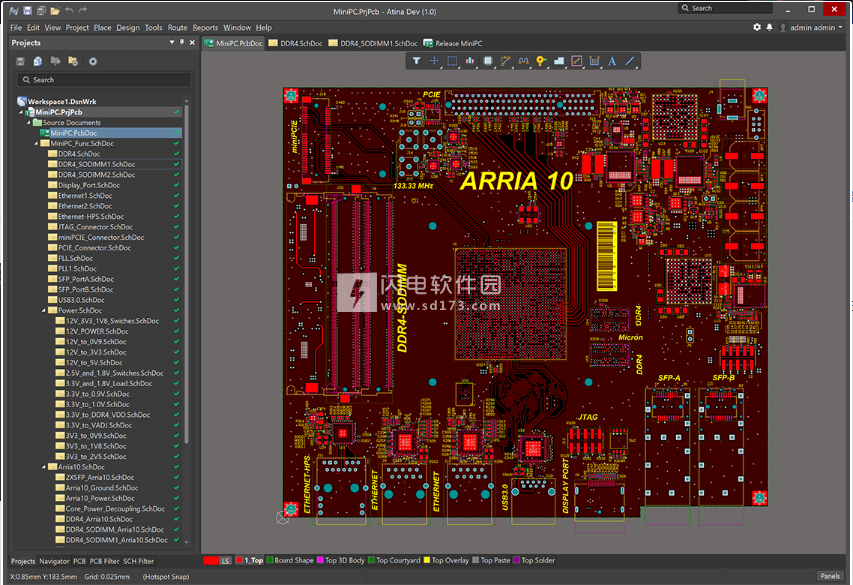Open the Align objects tool in the active bar
Screen dimensions: 853x585
click(x=470, y=61)
